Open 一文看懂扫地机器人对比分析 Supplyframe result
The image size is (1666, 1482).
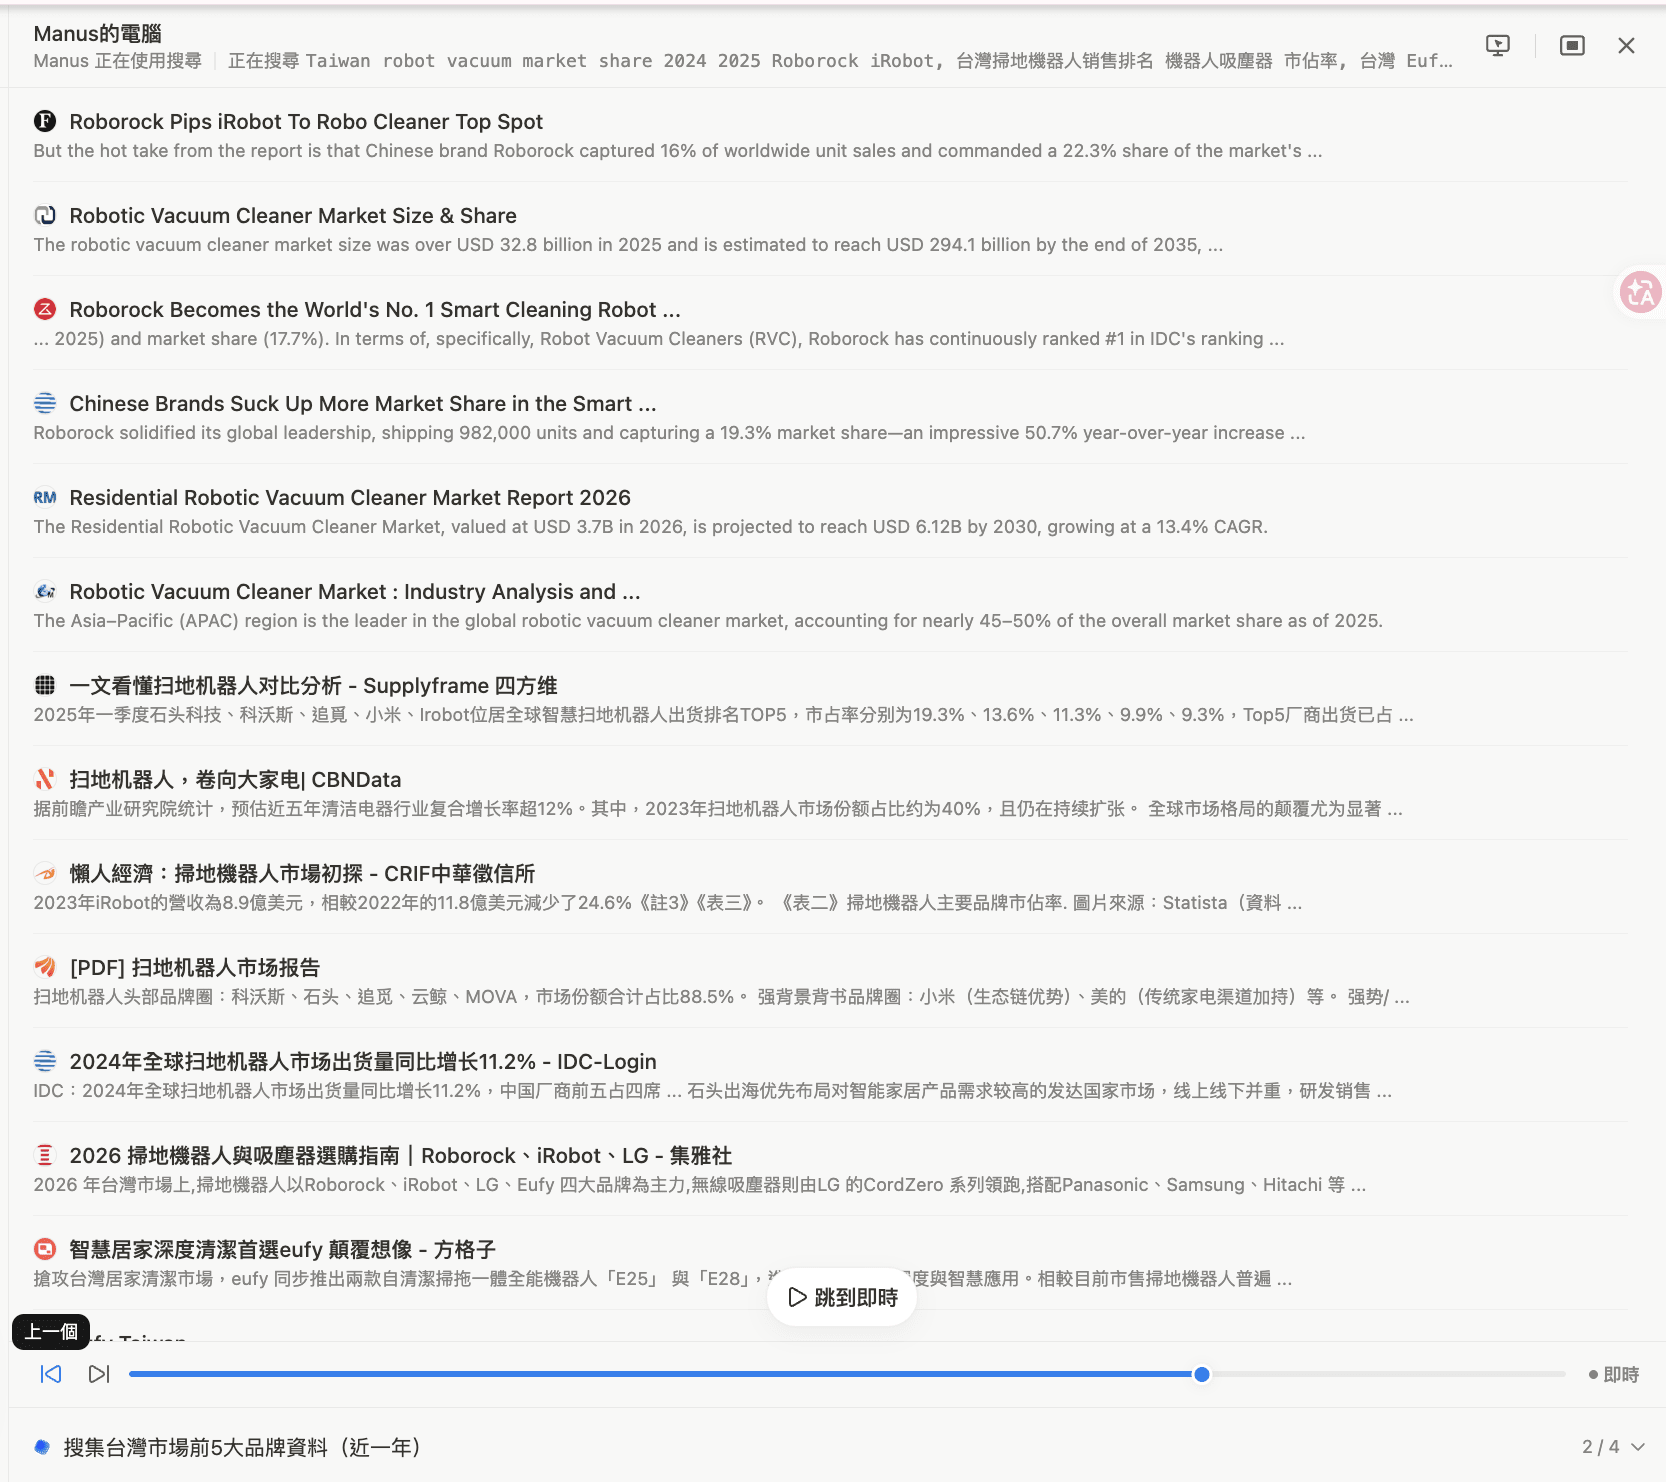point(313,686)
